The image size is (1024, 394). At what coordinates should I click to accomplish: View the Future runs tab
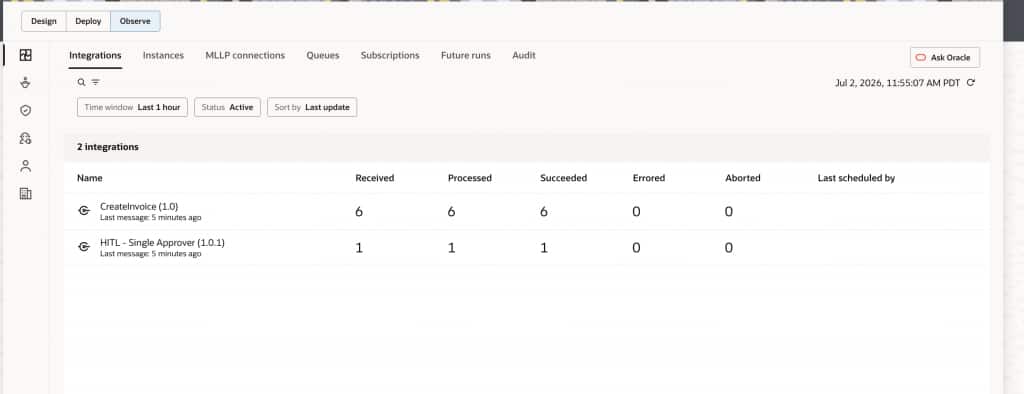[466, 56]
